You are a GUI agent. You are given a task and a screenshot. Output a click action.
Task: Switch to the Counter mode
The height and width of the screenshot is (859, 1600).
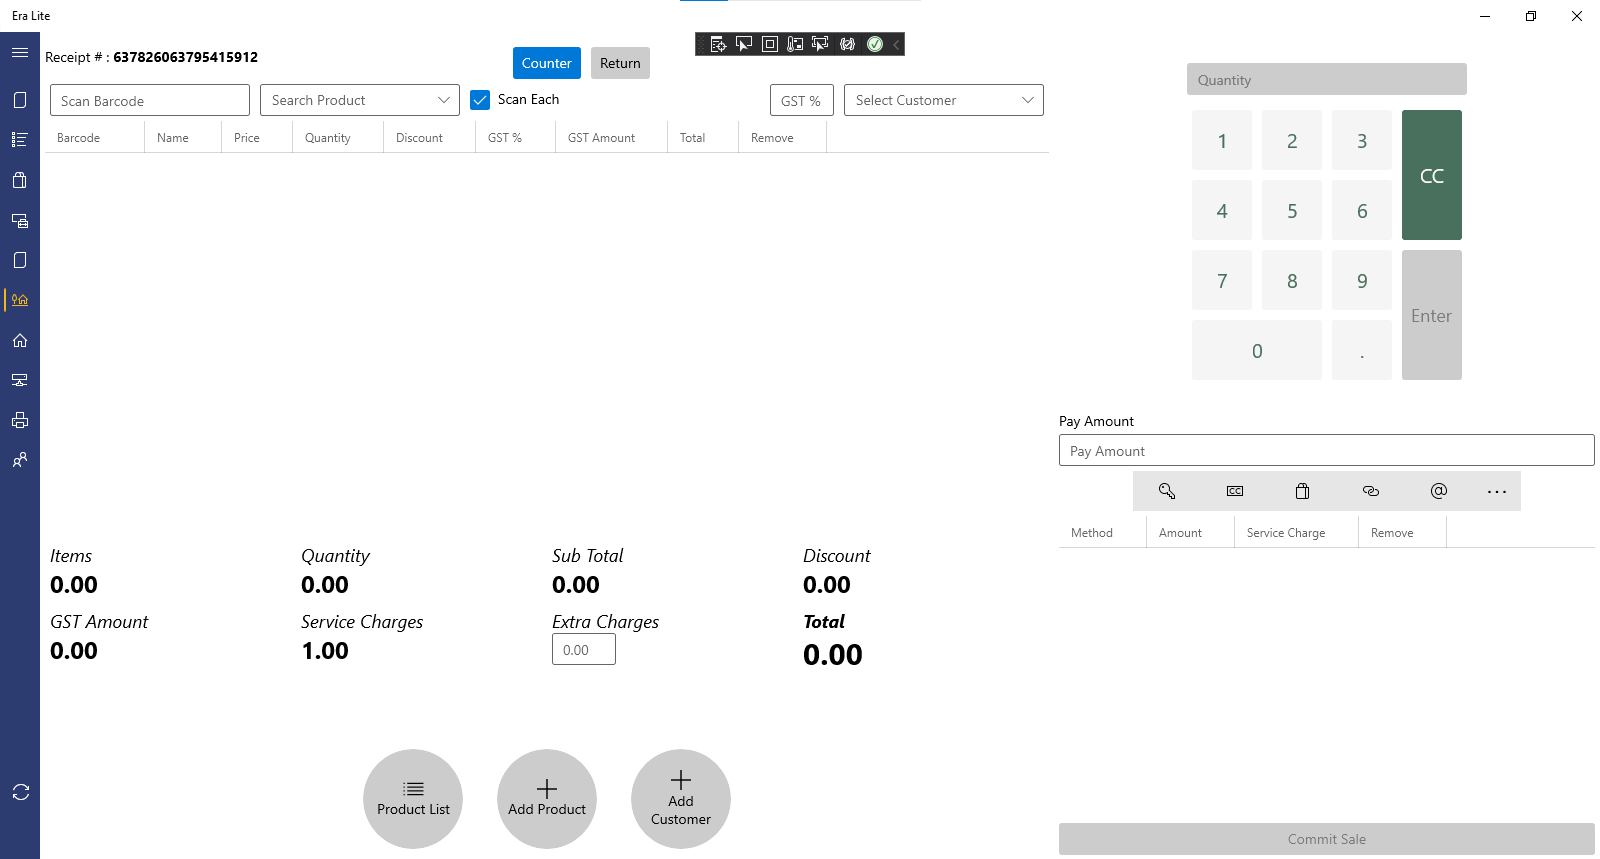click(547, 63)
